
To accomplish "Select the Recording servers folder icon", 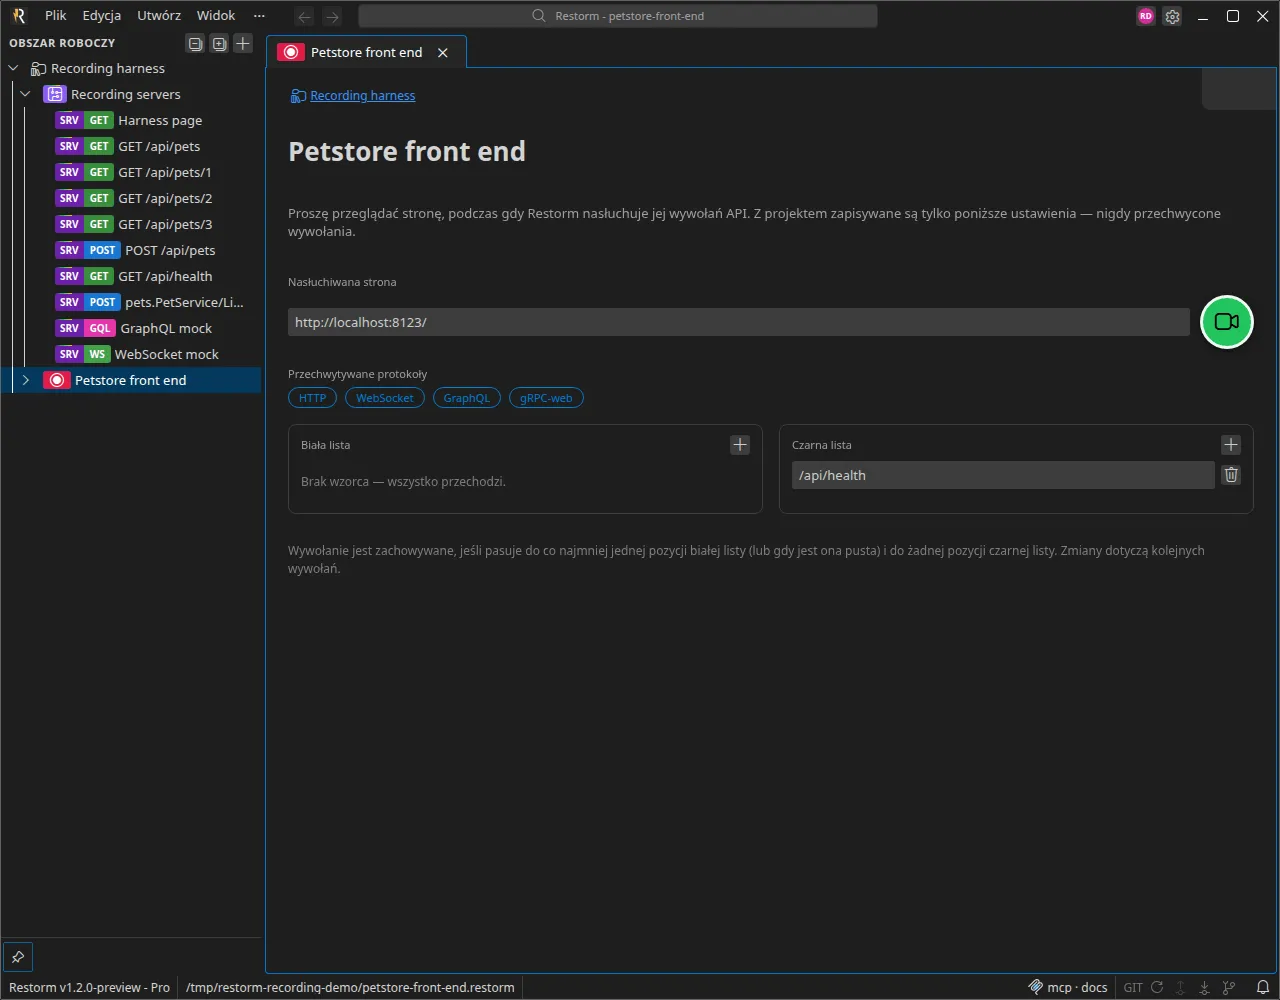I will tap(54, 94).
